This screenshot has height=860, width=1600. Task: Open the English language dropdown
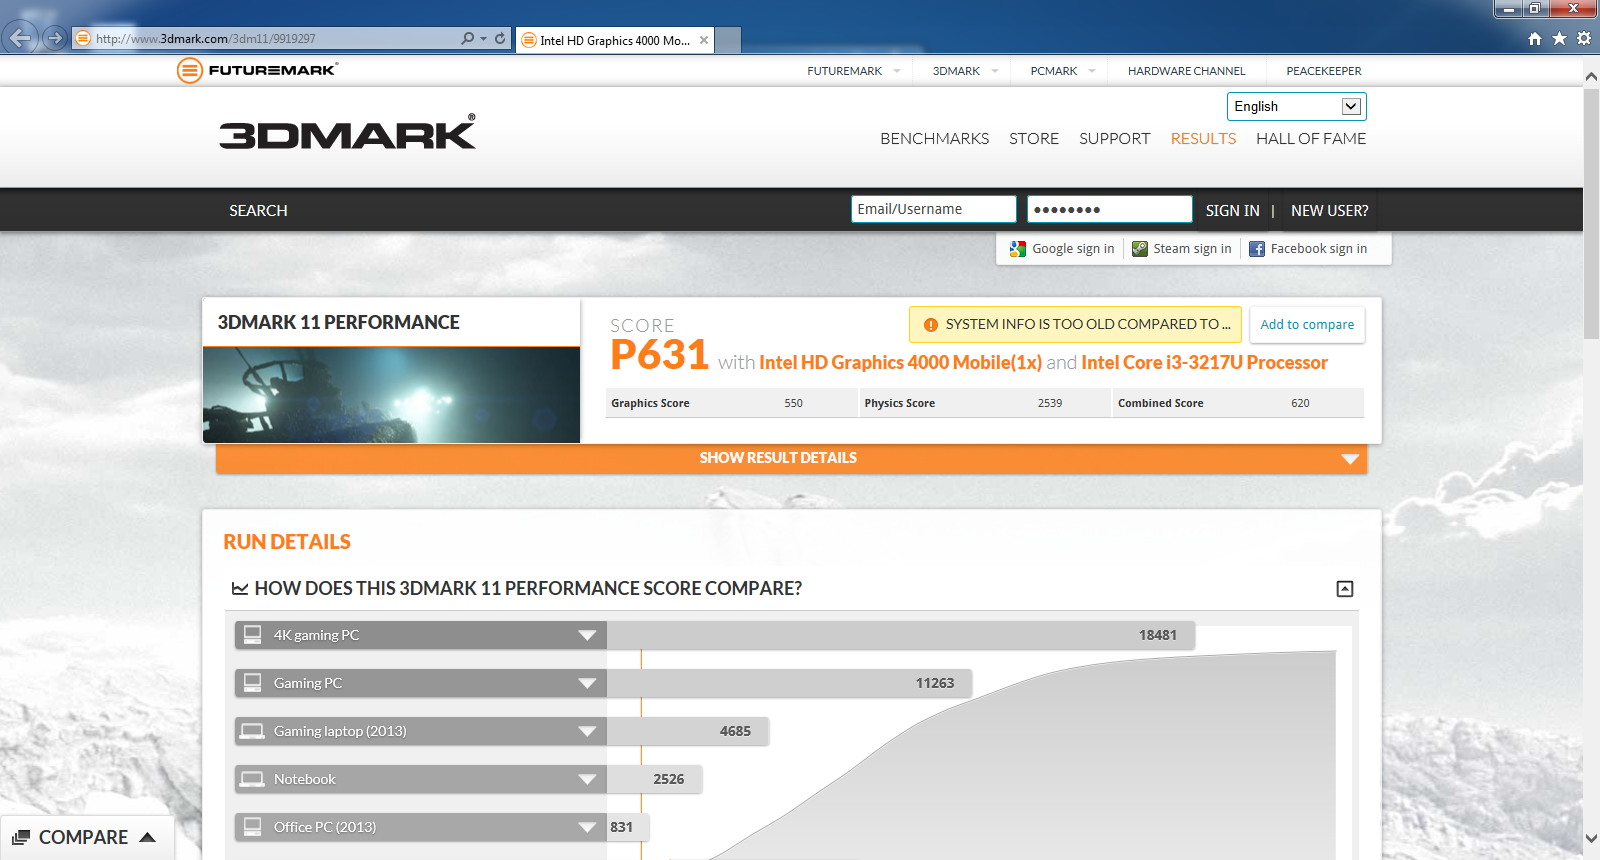(1296, 106)
